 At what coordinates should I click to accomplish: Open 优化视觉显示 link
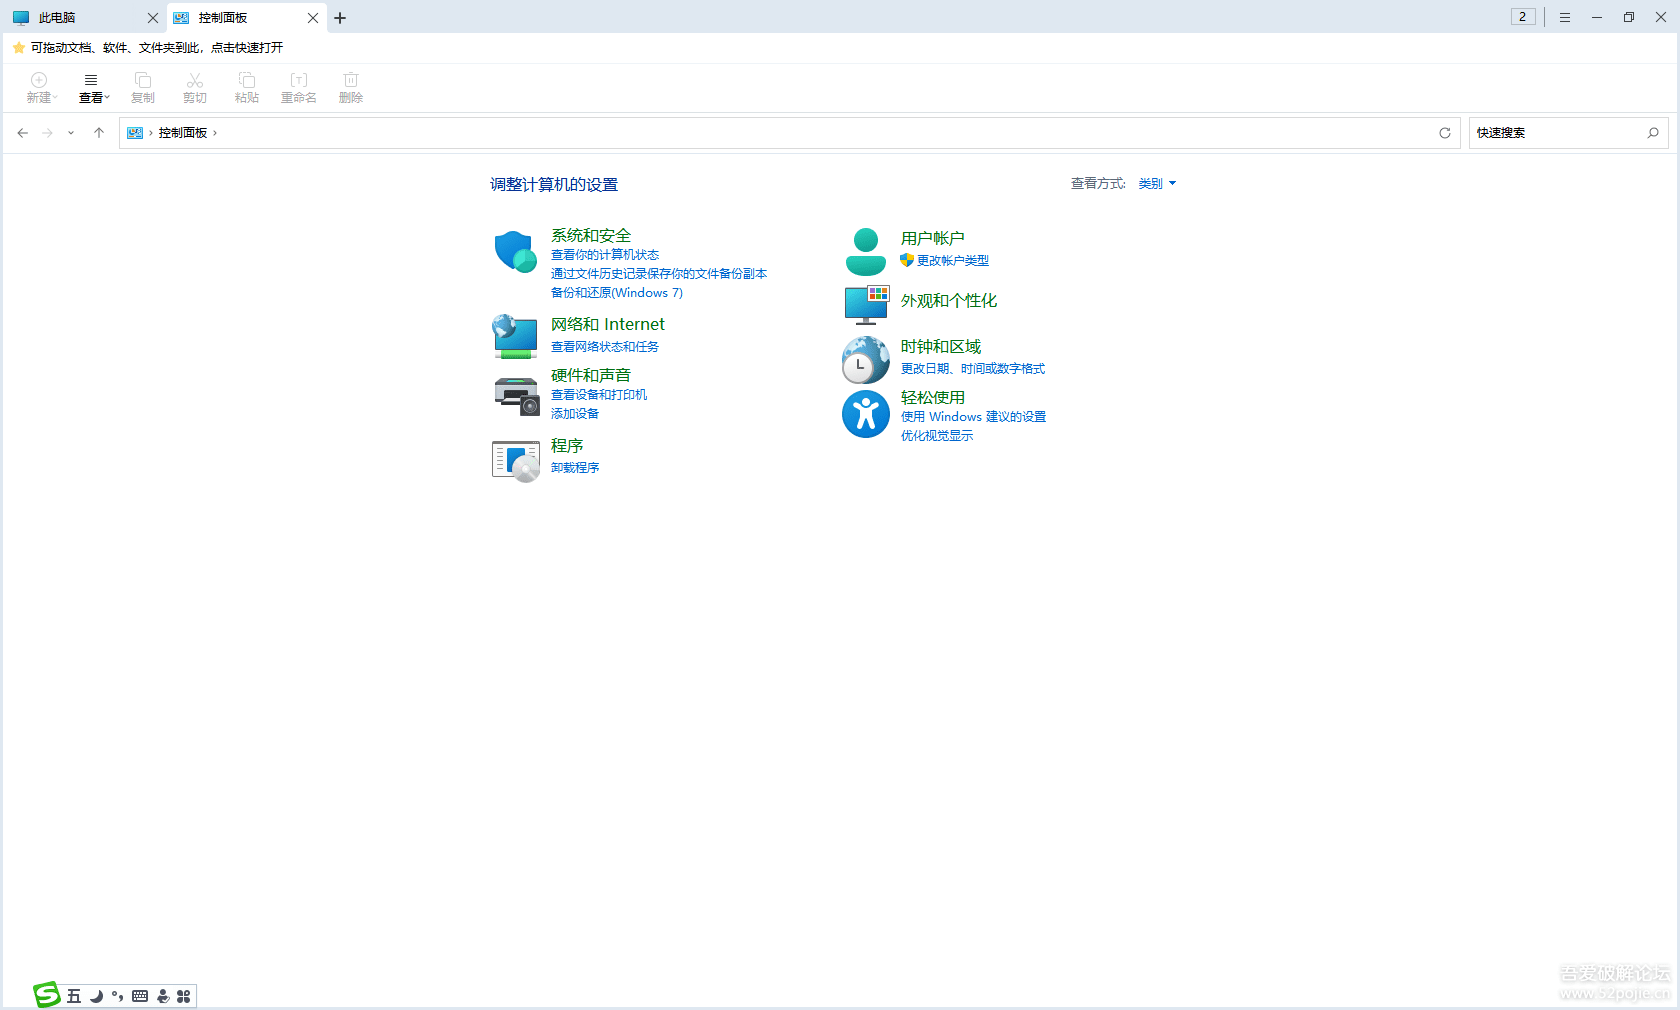click(x=937, y=436)
